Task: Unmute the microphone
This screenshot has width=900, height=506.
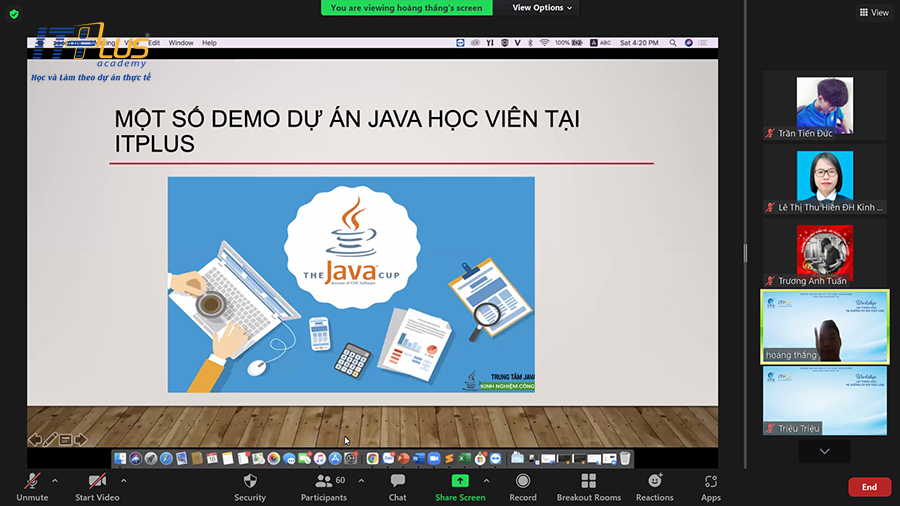Action: tap(32, 481)
